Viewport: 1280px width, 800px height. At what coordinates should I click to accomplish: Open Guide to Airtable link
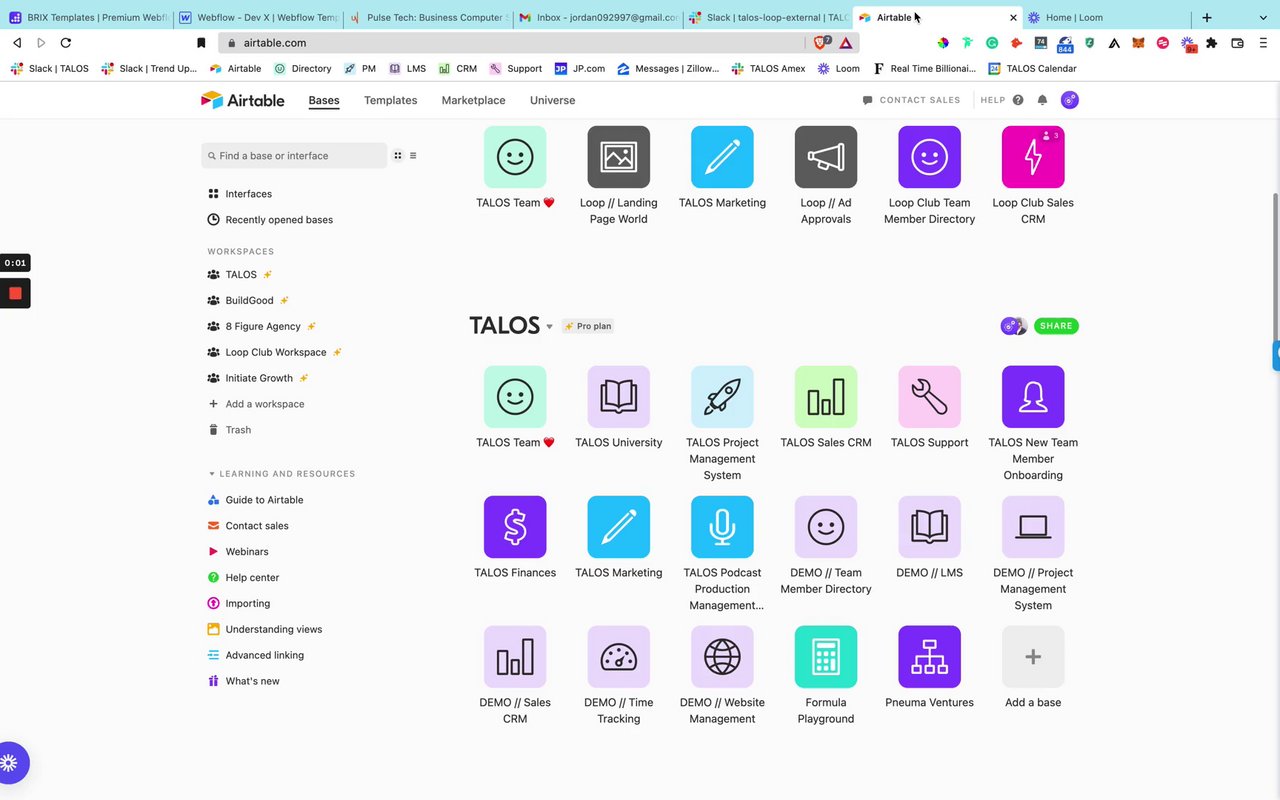coord(255,500)
